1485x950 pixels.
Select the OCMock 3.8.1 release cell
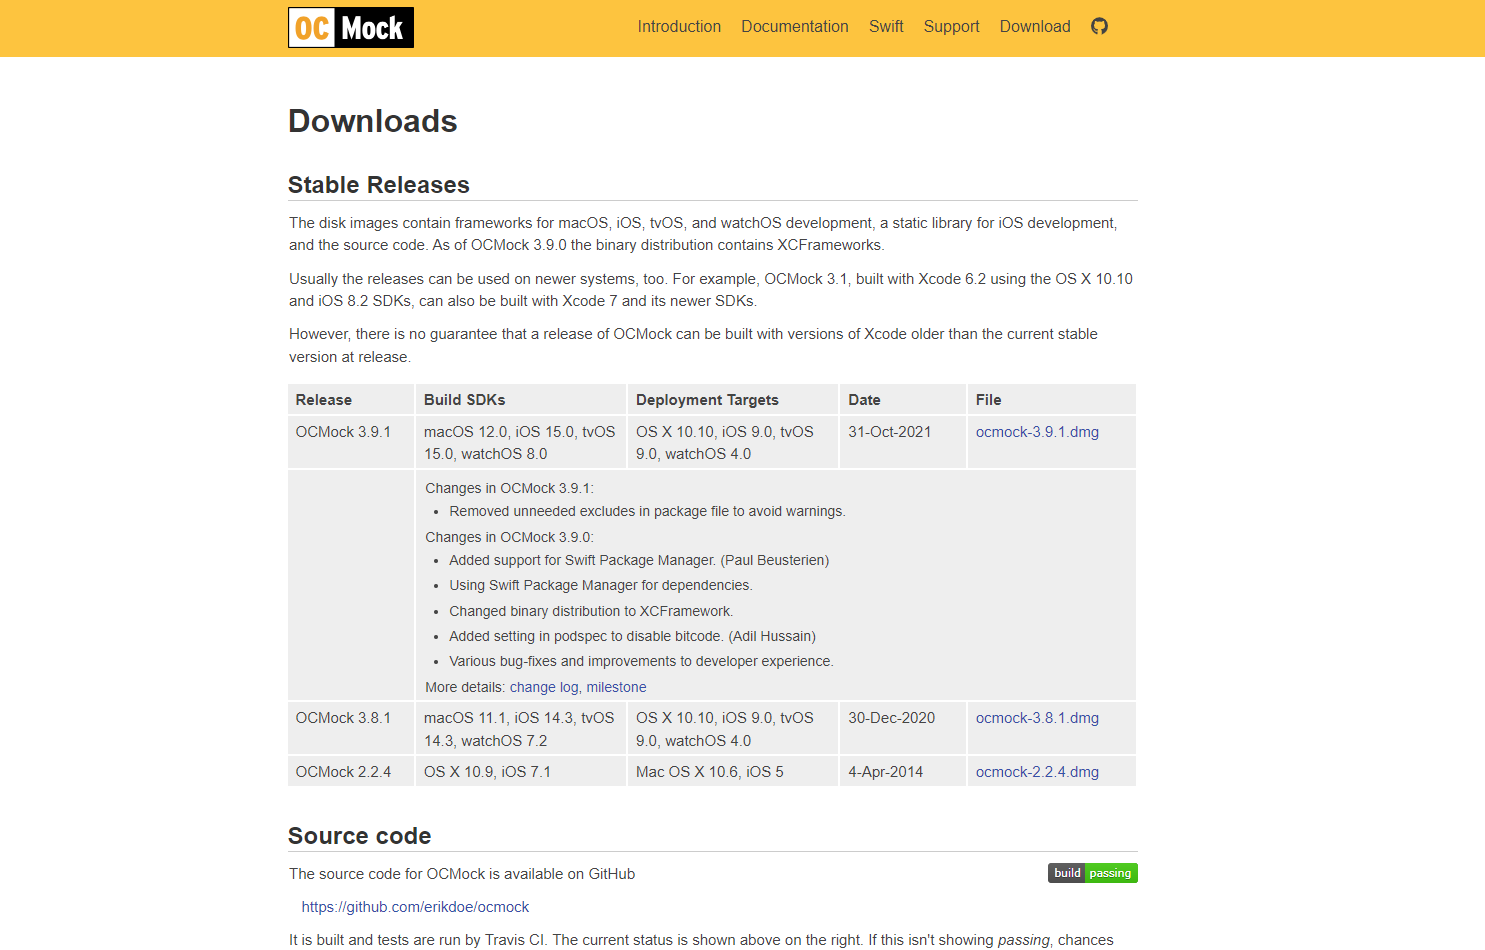pos(351,729)
